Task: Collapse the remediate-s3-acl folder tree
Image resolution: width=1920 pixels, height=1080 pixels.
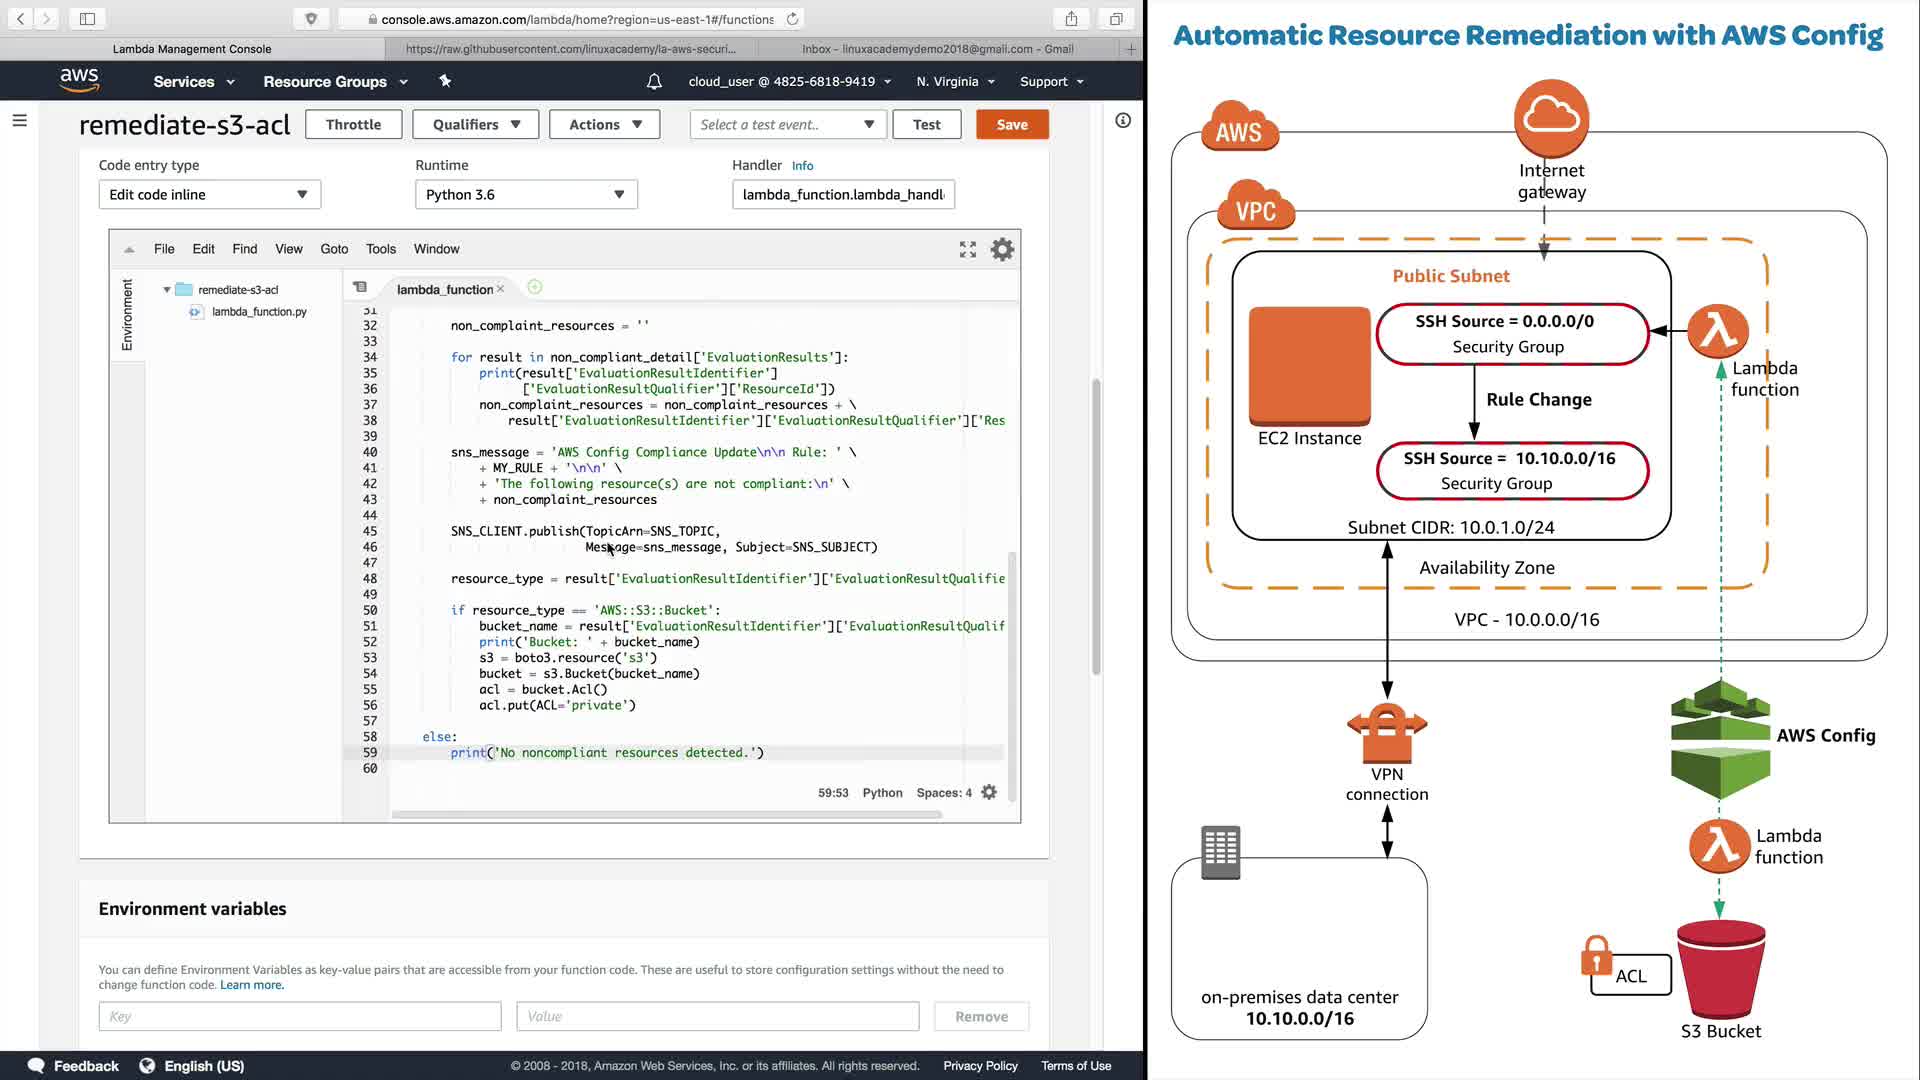Action: pos(167,290)
